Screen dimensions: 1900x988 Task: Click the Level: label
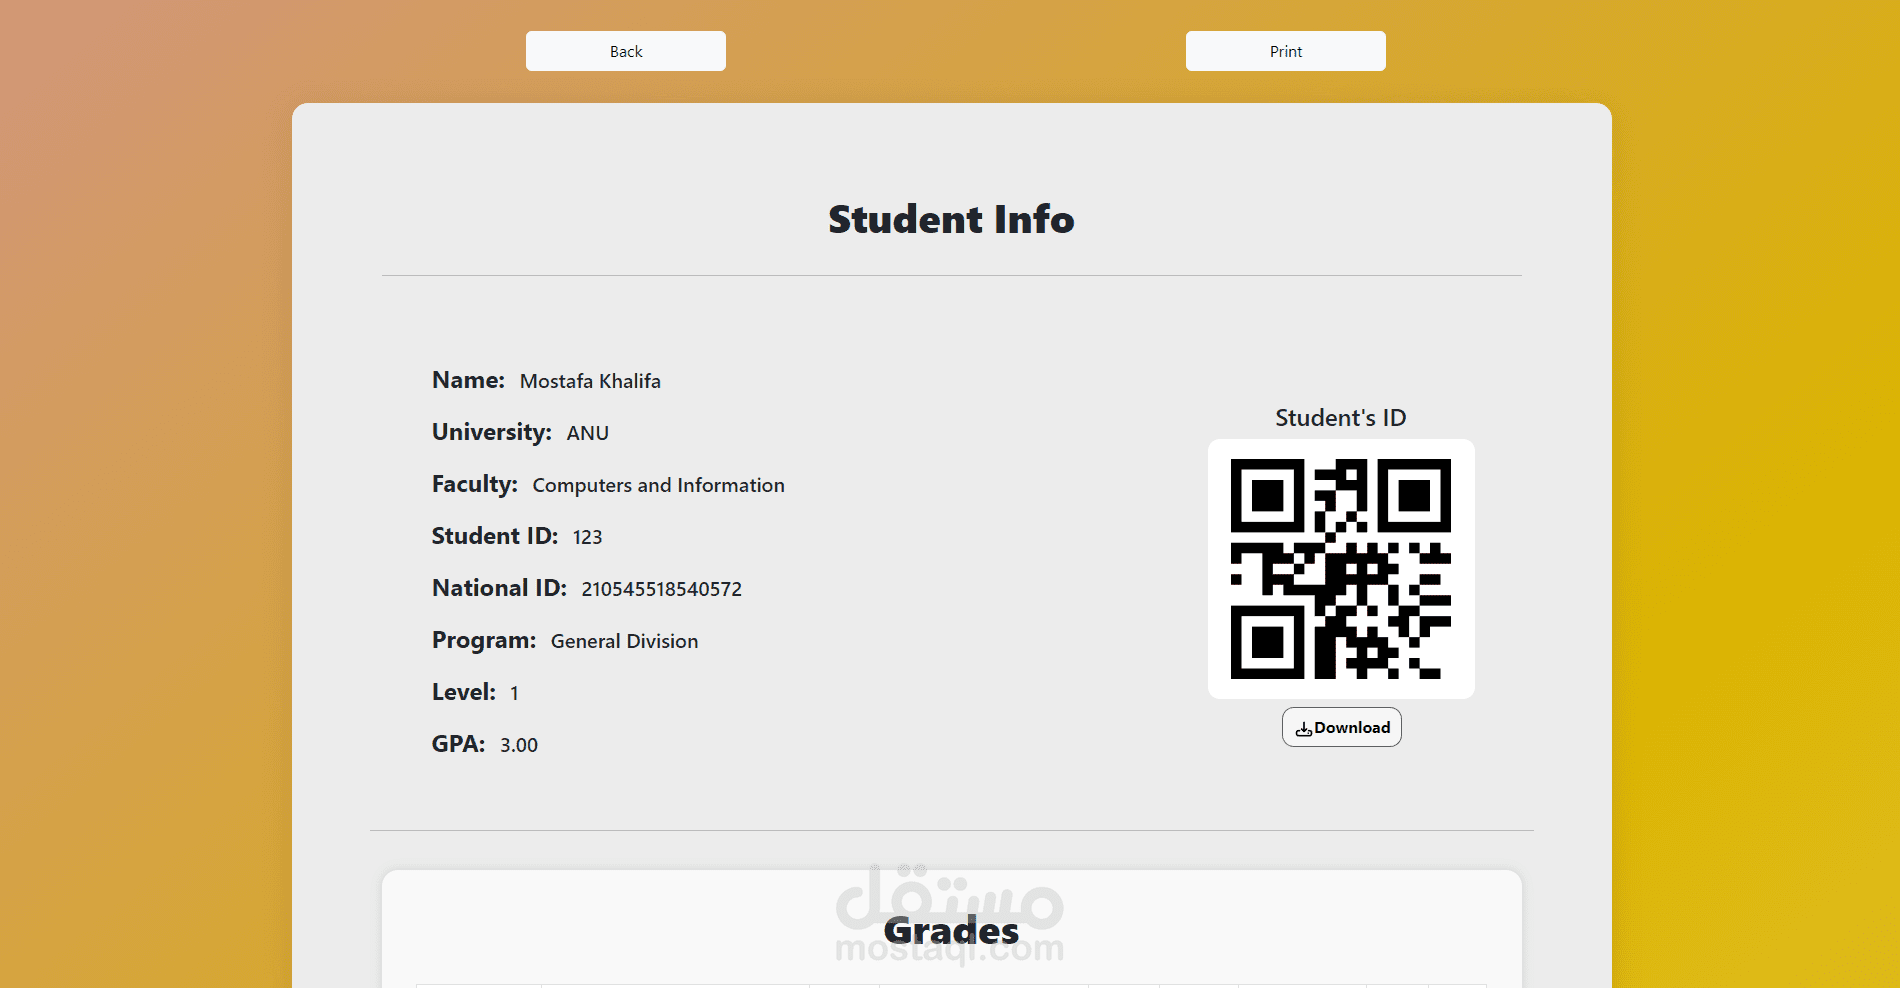point(464,692)
